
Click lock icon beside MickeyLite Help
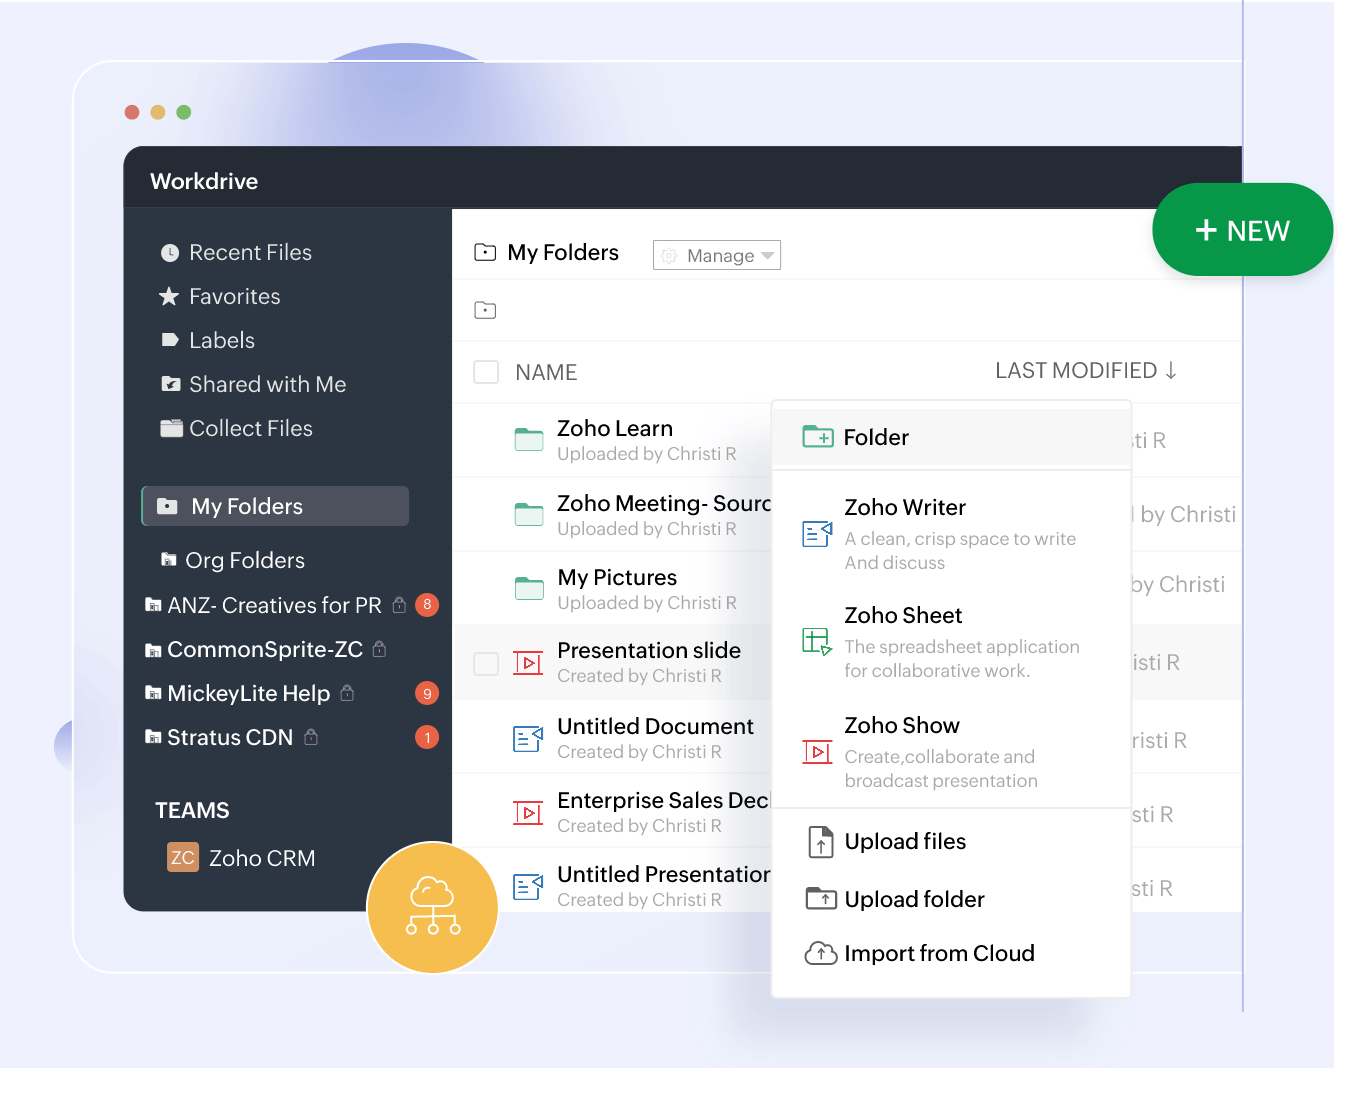click(x=347, y=692)
